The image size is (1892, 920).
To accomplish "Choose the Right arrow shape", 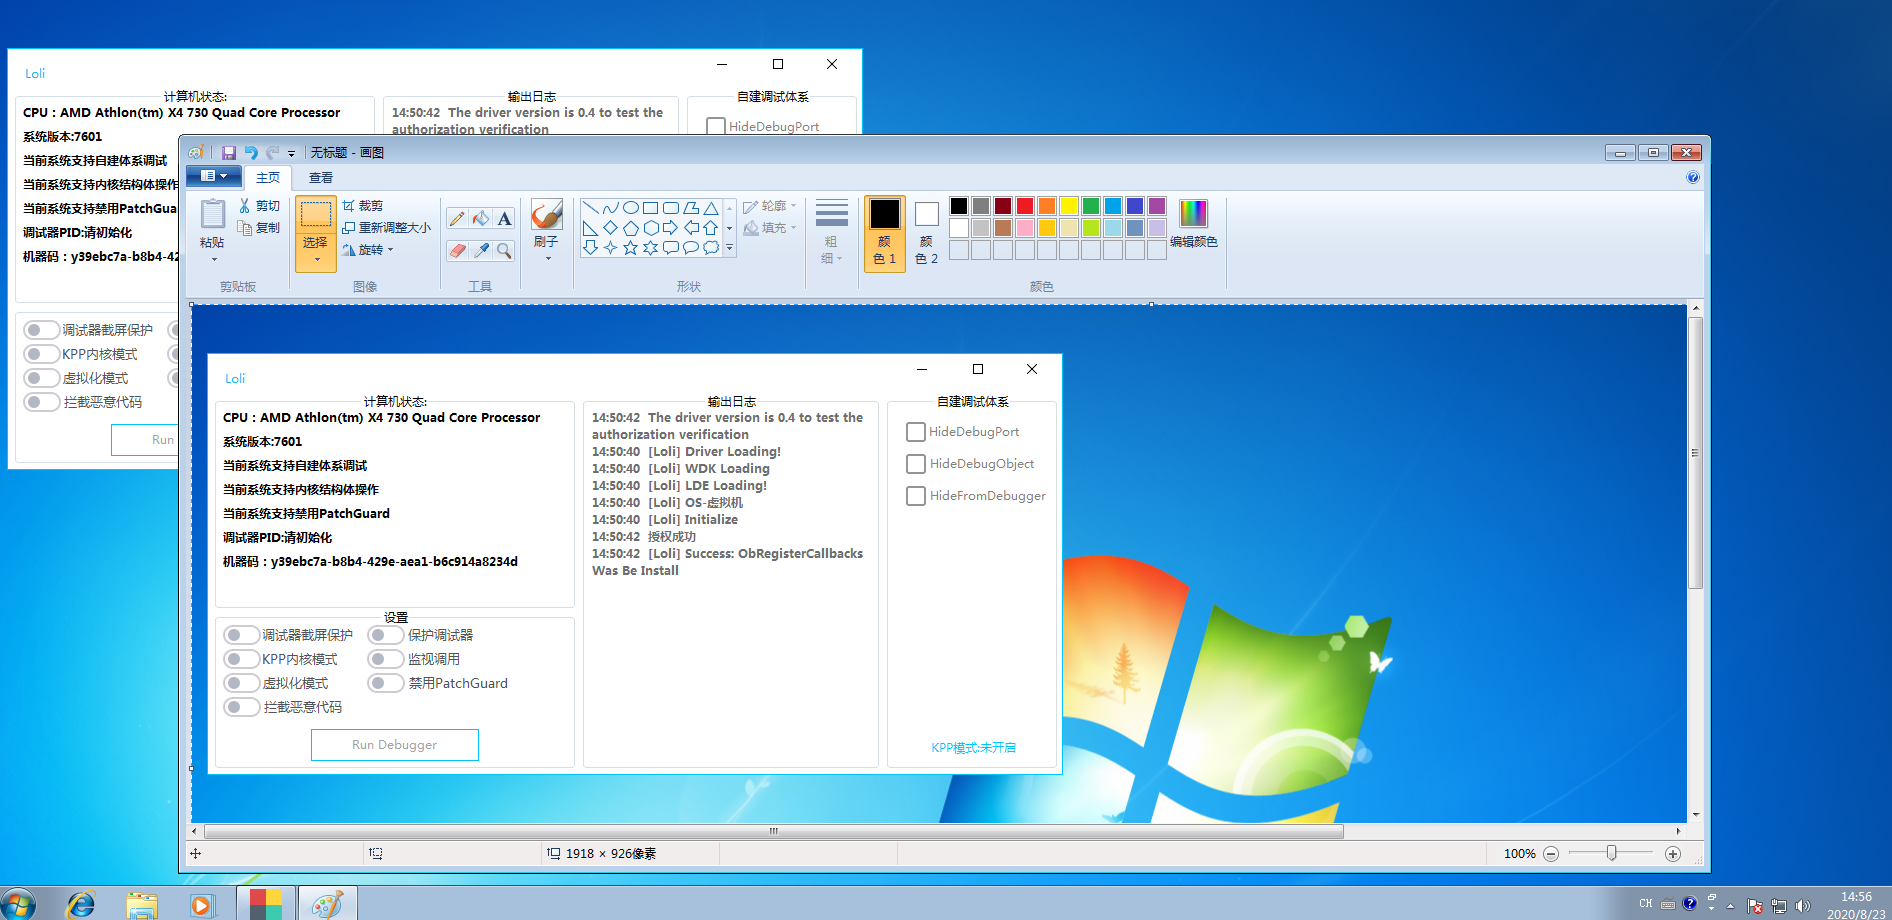I will pos(671,228).
